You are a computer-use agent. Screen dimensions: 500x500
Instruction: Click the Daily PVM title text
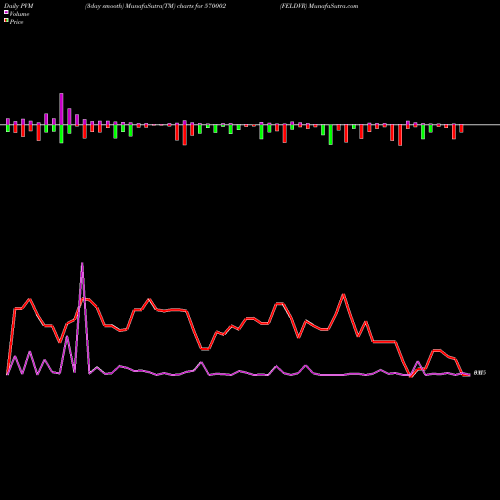click(x=19, y=6)
